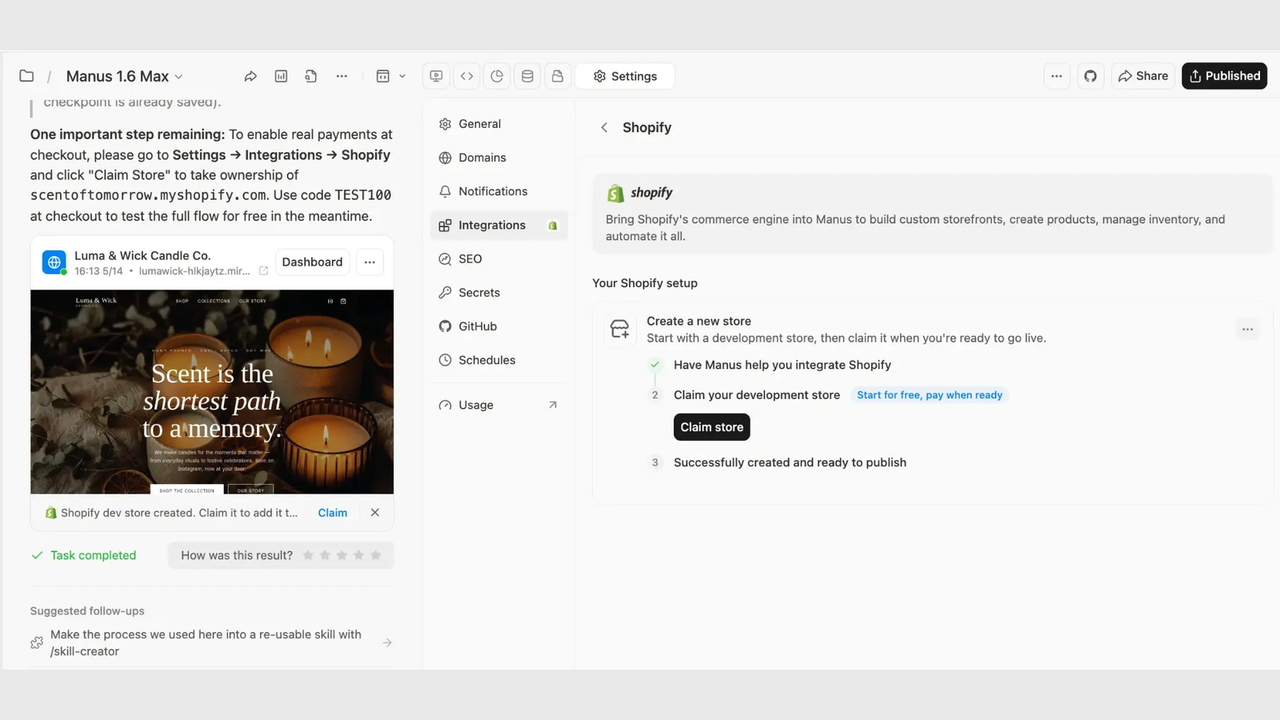
Task: Click the Shopify bag icon in the dev store notice
Action: point(51,513)
